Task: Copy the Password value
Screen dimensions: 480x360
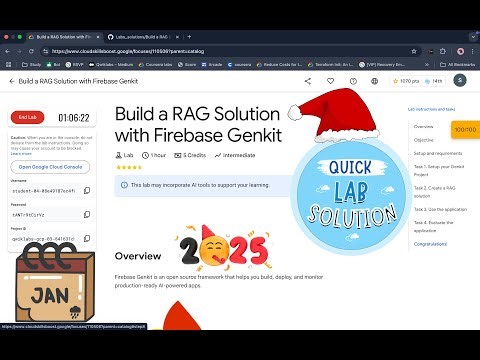Action: point(87,214)
